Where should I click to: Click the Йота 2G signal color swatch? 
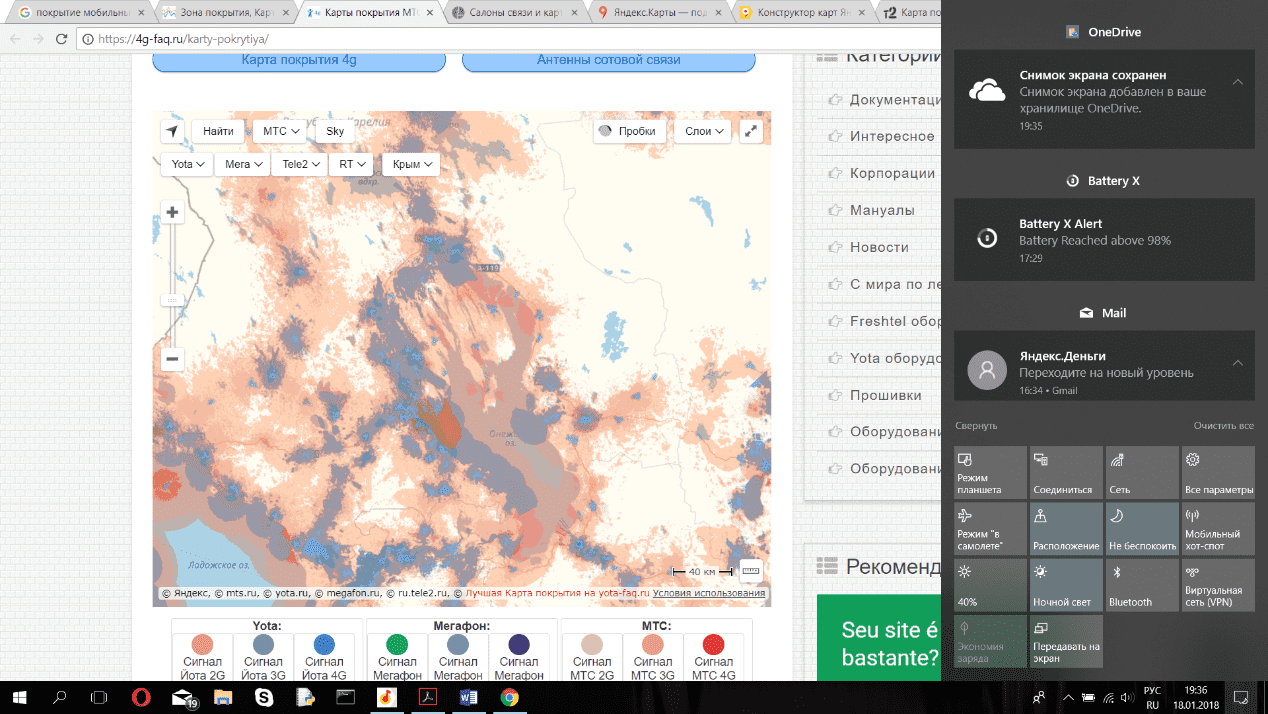(203, 644)
